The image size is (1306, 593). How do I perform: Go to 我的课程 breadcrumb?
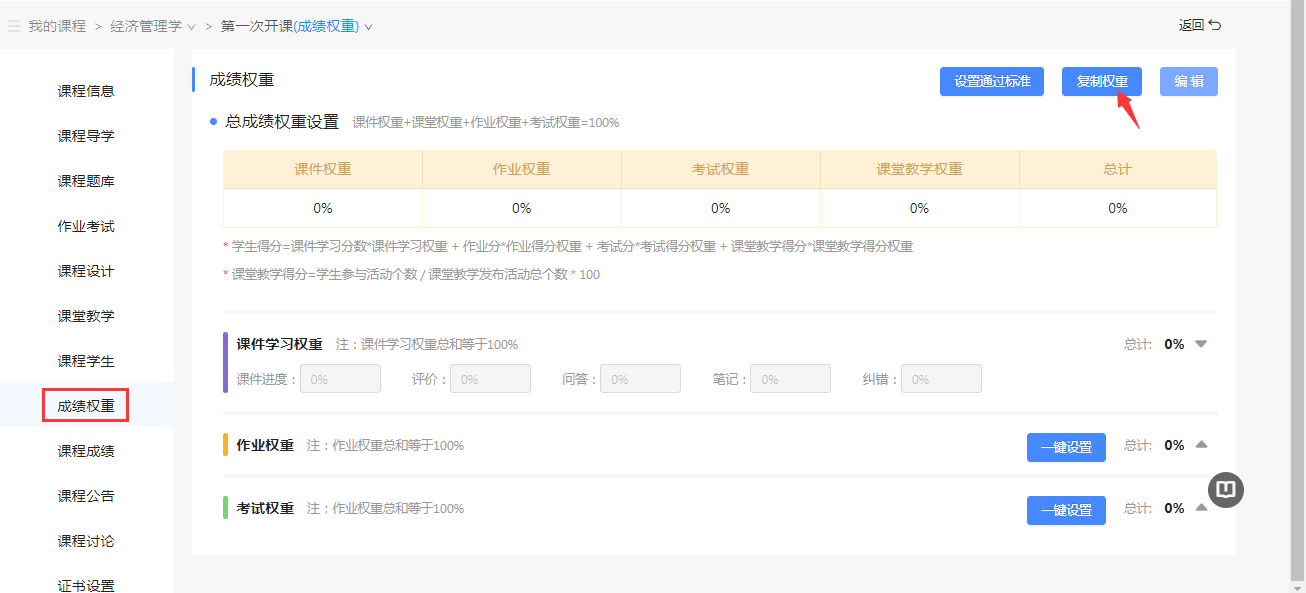point(57,26)
